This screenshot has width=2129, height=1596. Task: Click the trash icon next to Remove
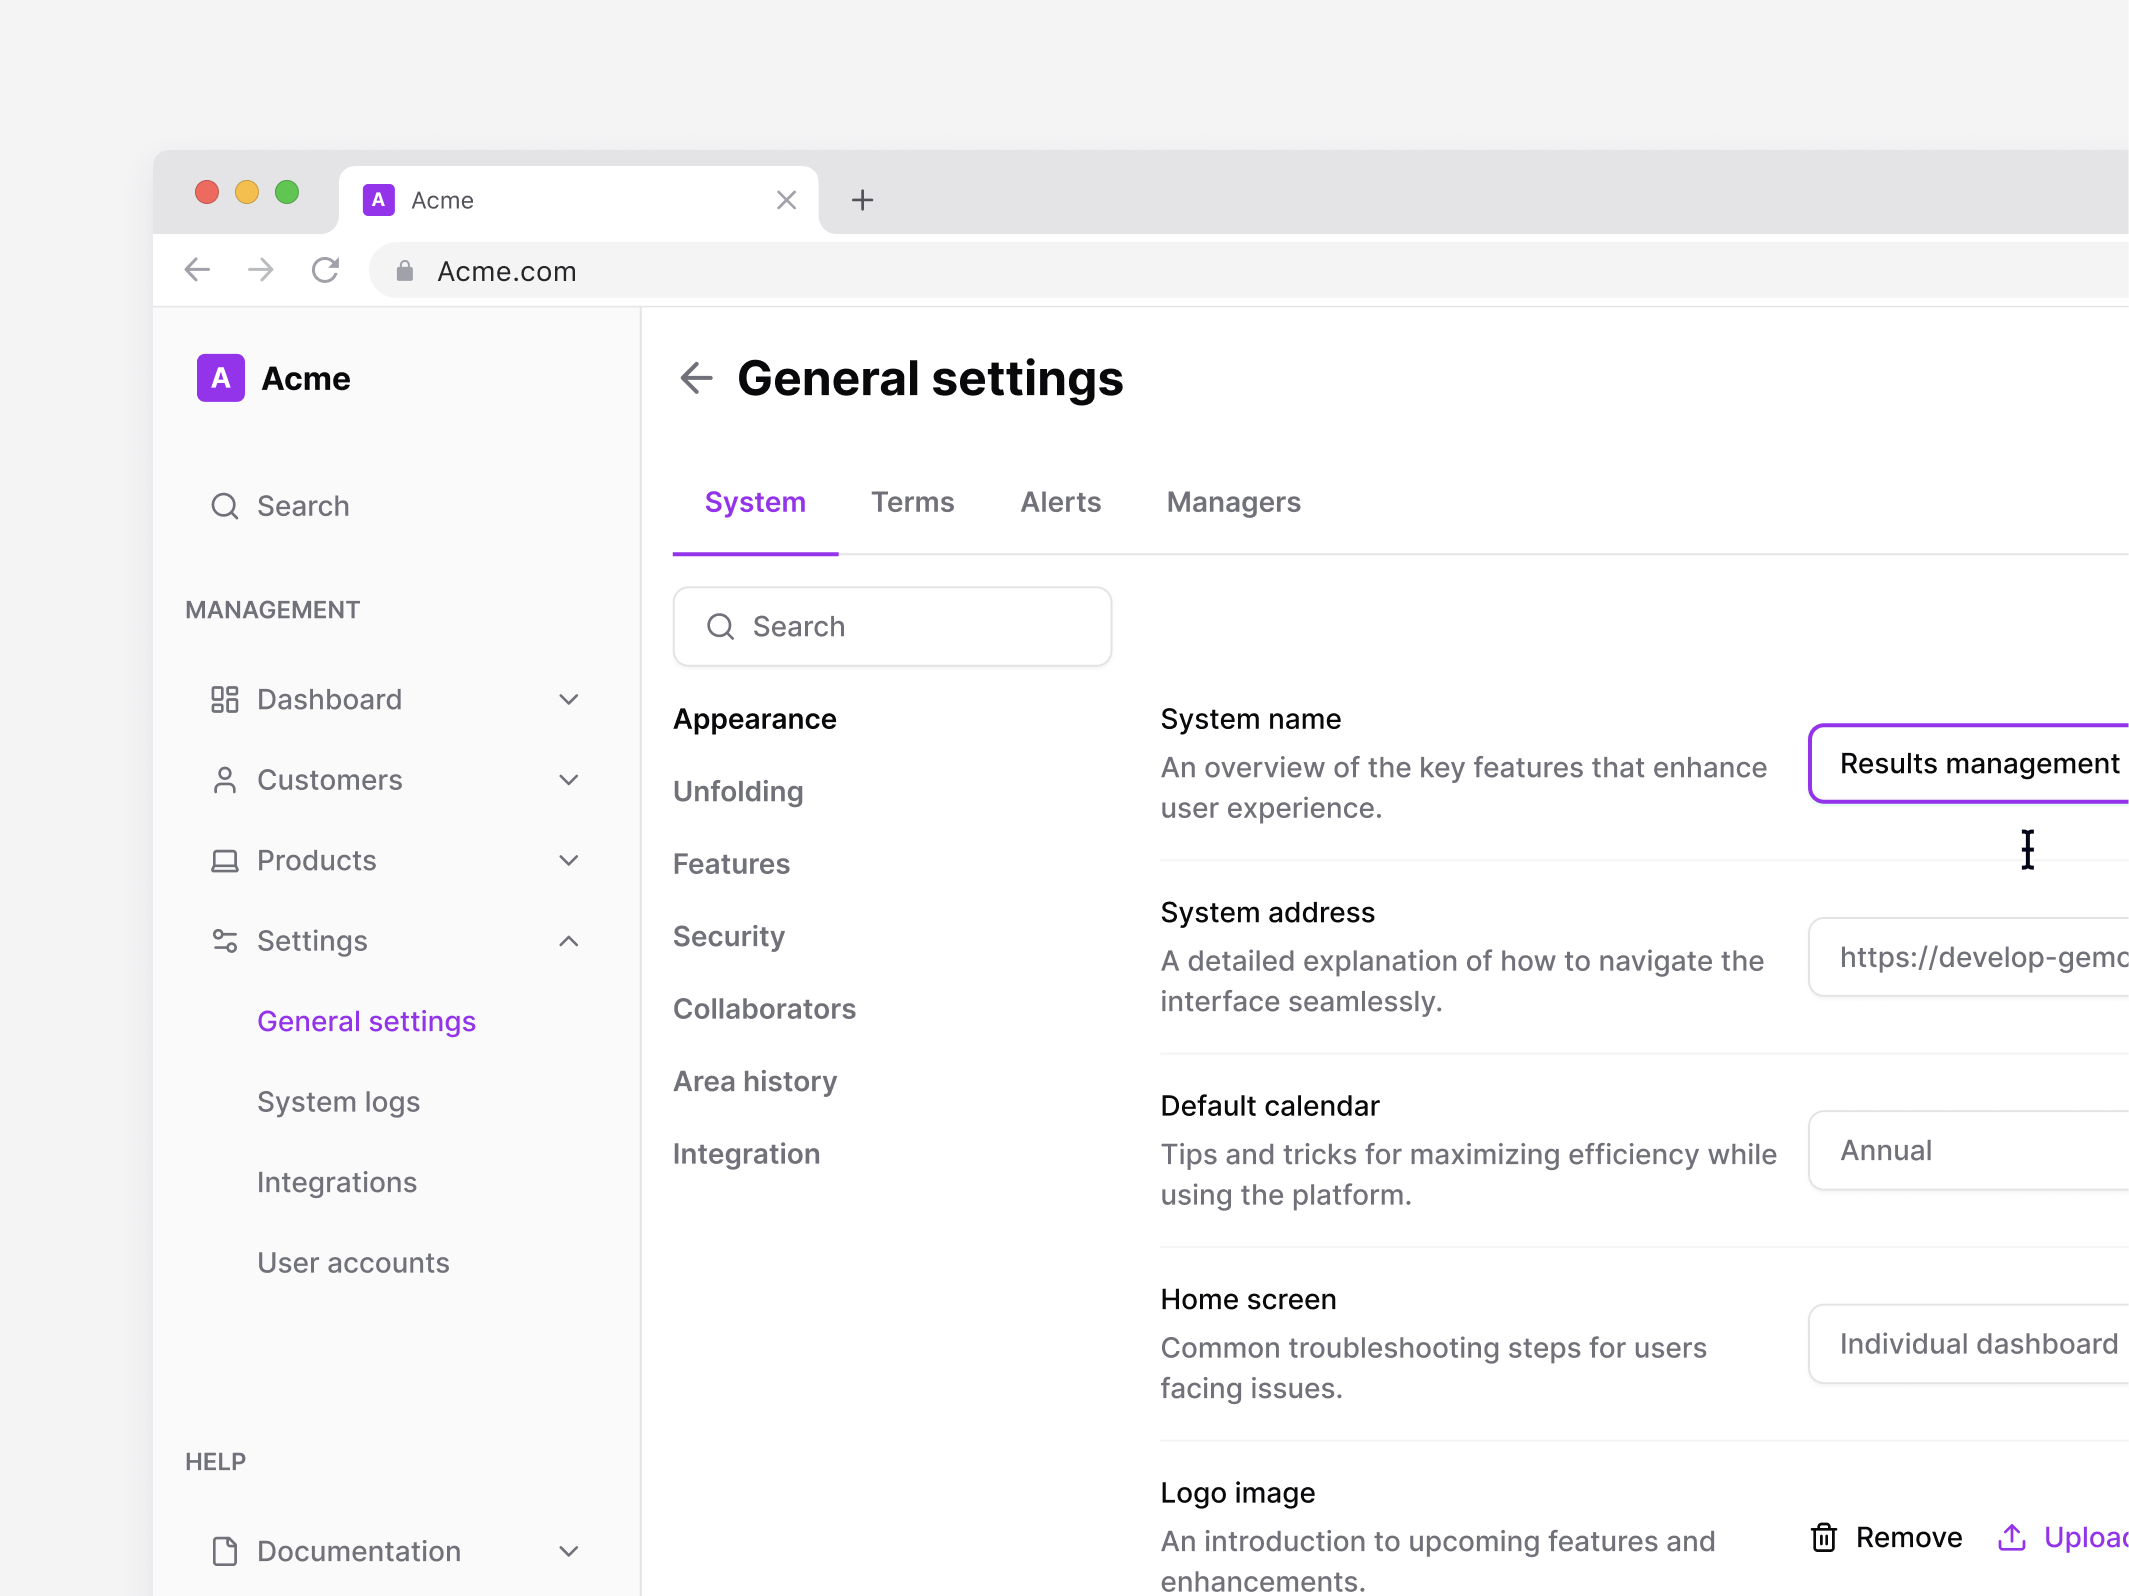pyautogui.click(x=1824, y=1537)
